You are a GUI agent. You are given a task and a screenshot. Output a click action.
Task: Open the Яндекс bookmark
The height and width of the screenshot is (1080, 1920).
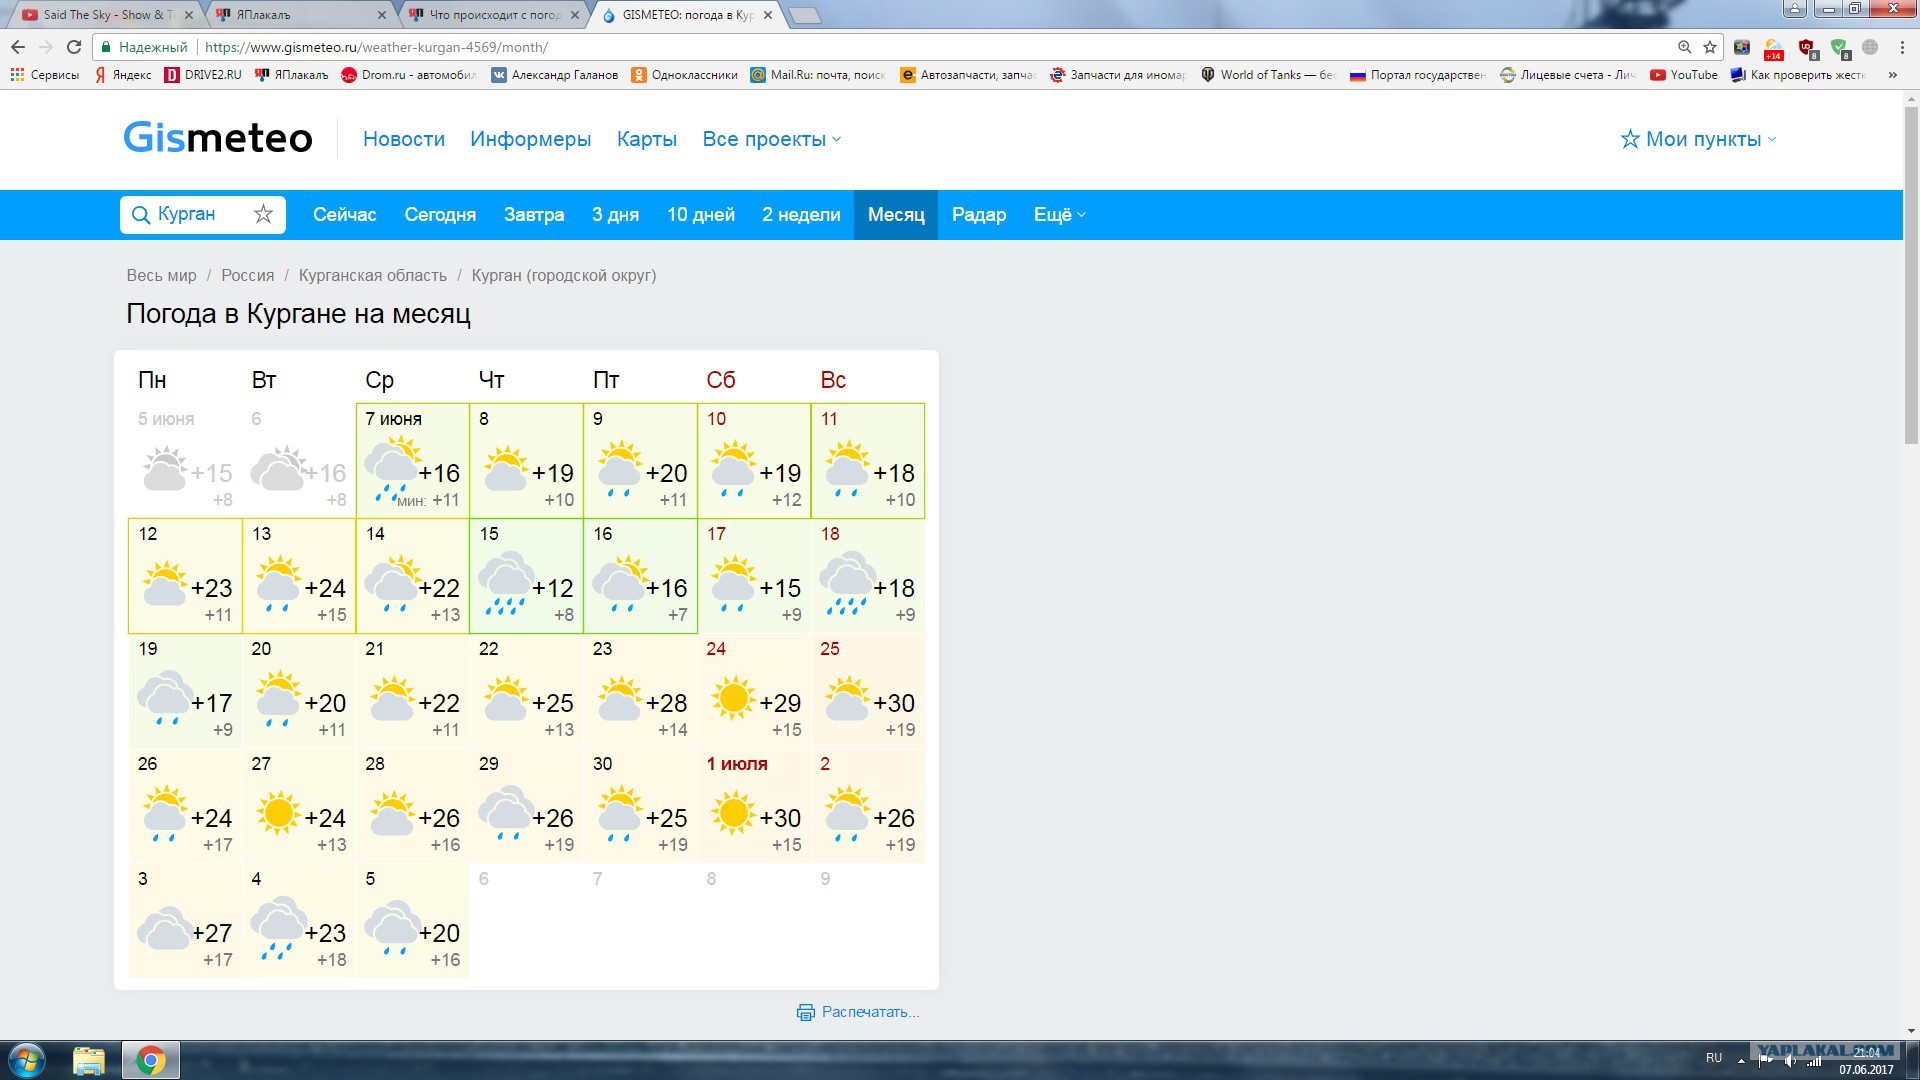tap(123, 75)
